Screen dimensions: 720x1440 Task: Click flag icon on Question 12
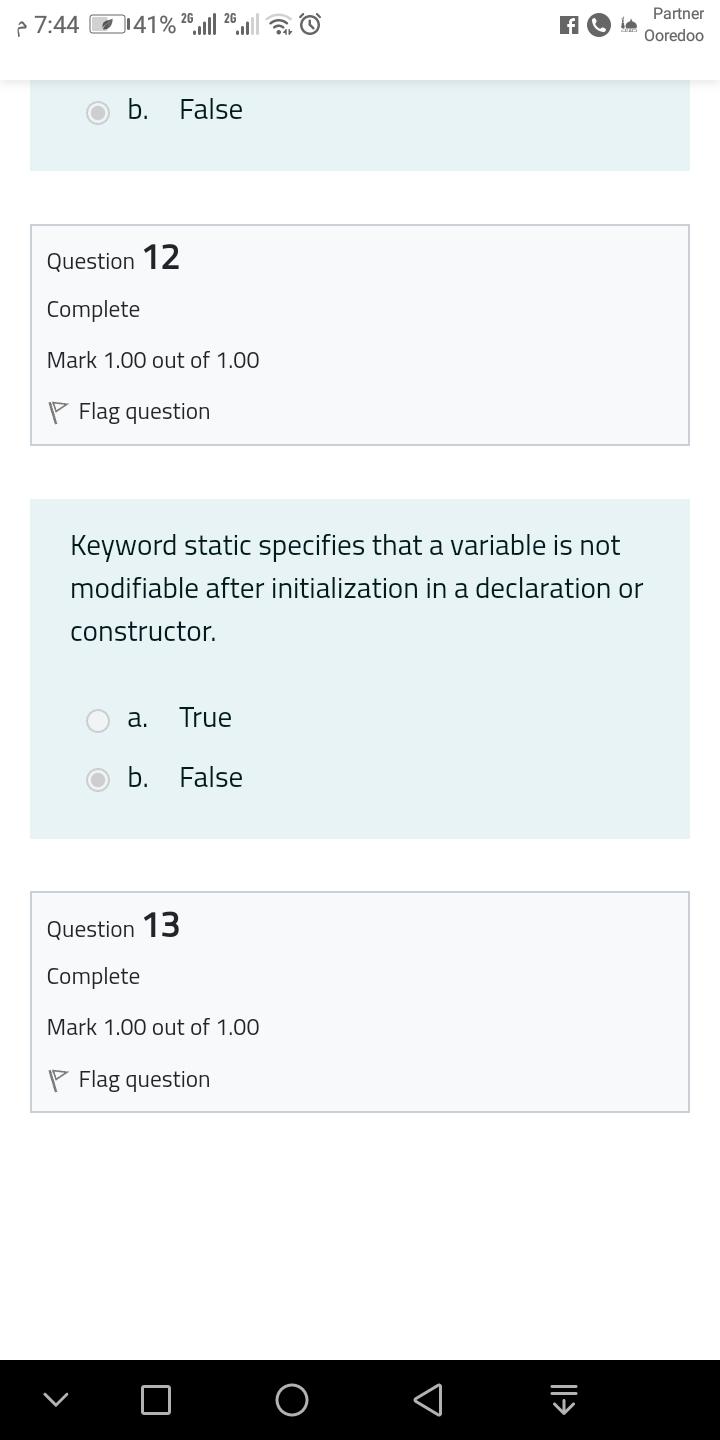tap(58, 412)
